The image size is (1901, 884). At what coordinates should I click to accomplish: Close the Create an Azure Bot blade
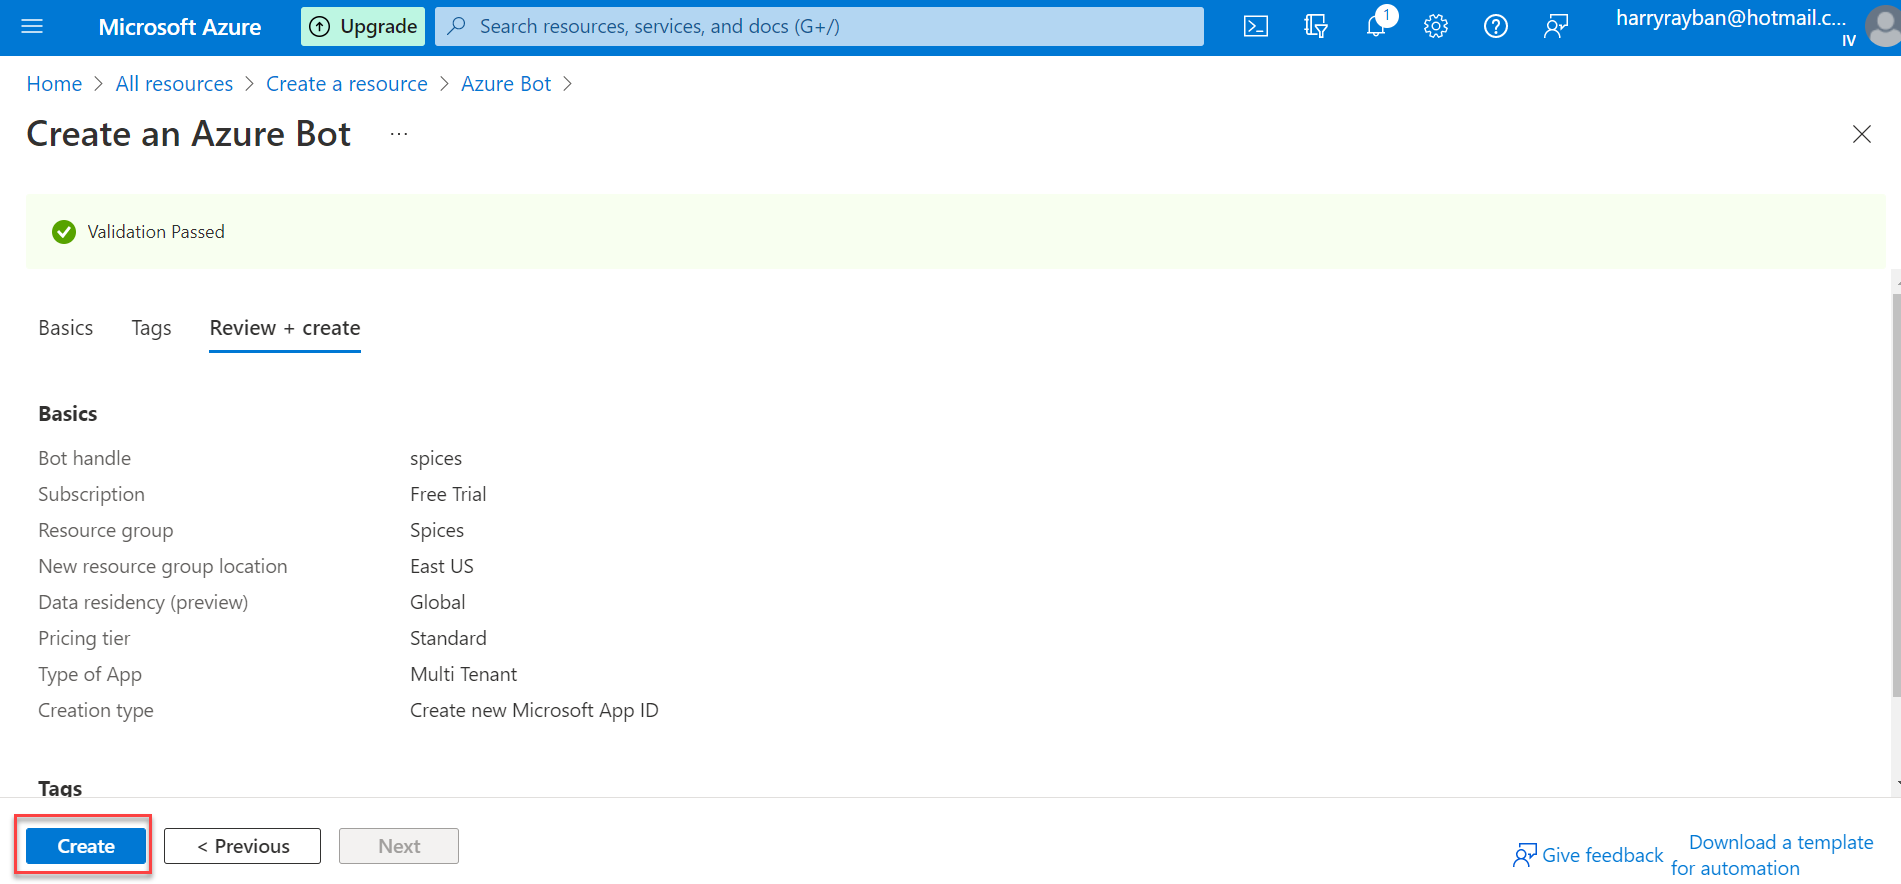tap(1861, 134)
